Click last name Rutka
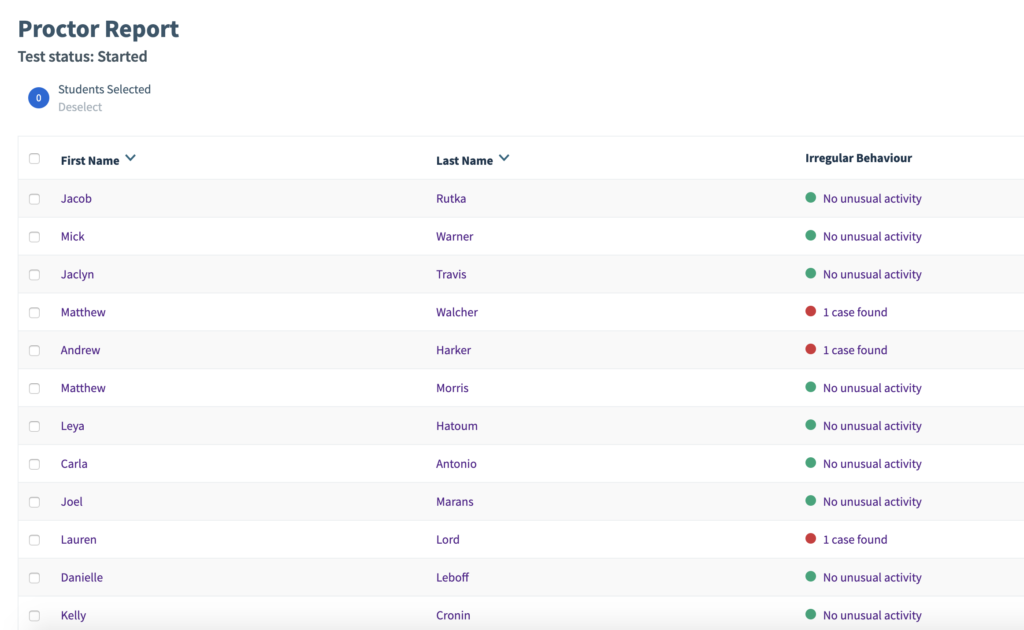1024x630 pixels. click(x=451, y=198)
